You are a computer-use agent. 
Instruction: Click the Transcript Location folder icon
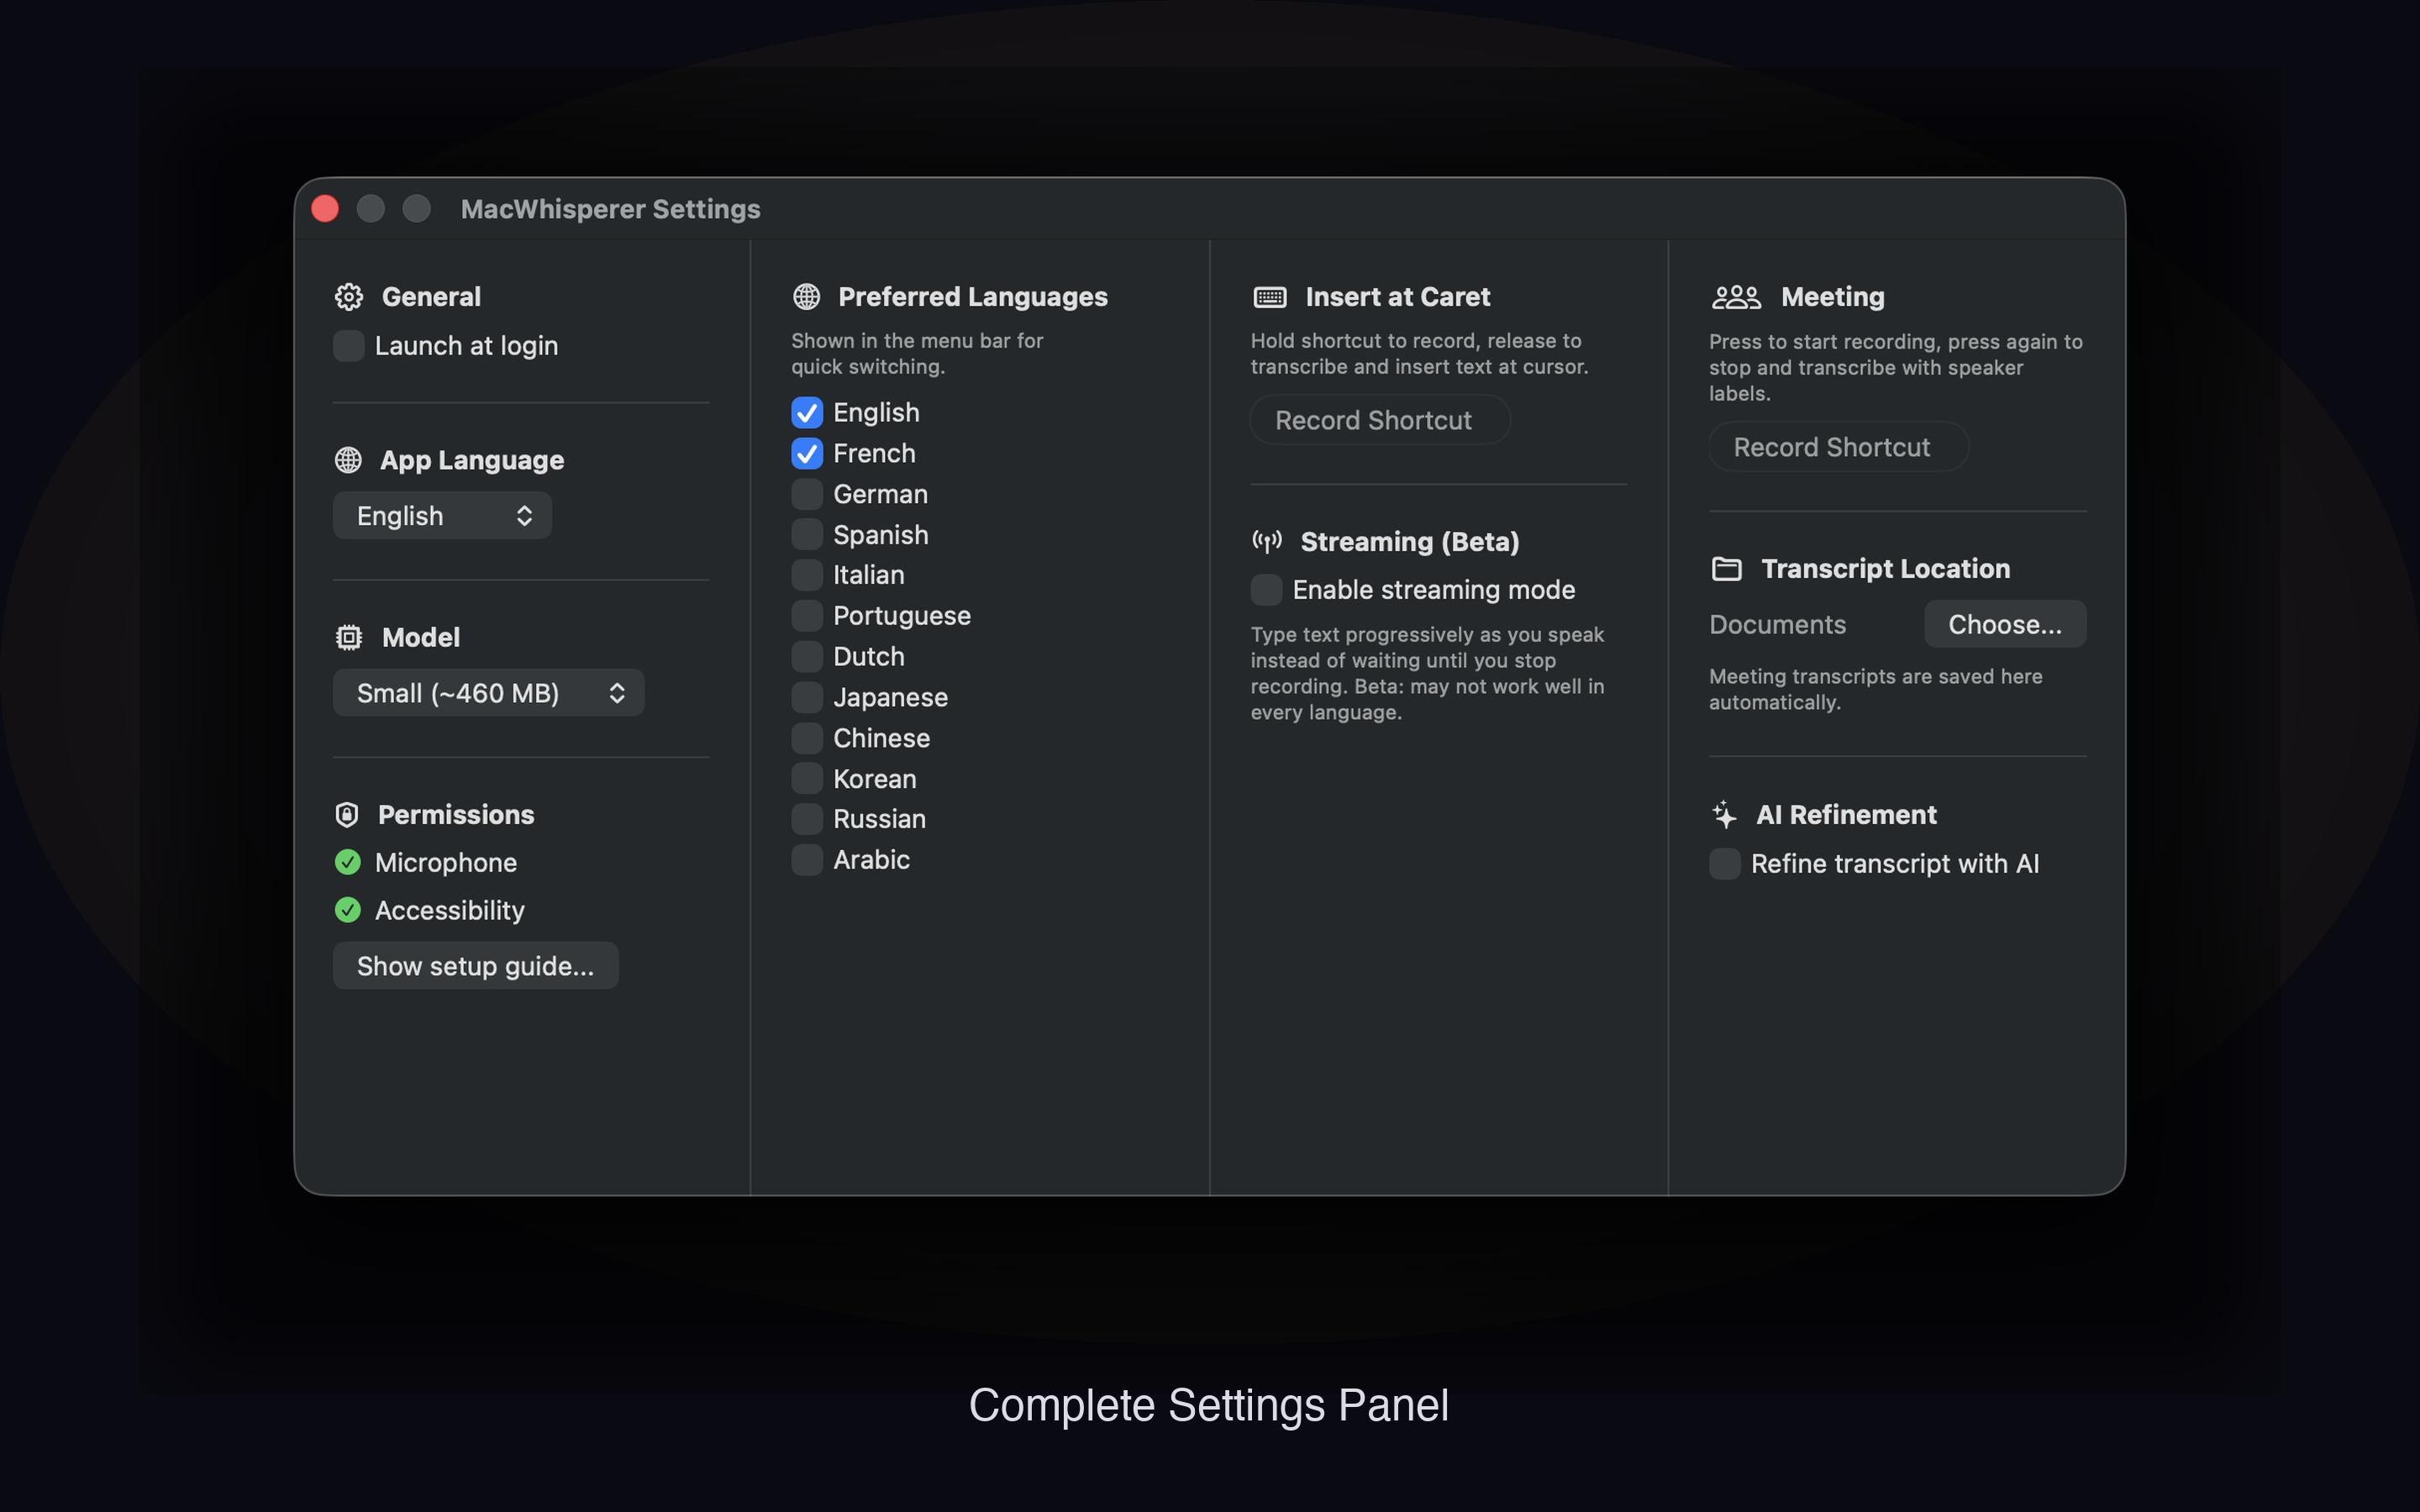(1725, 568)
